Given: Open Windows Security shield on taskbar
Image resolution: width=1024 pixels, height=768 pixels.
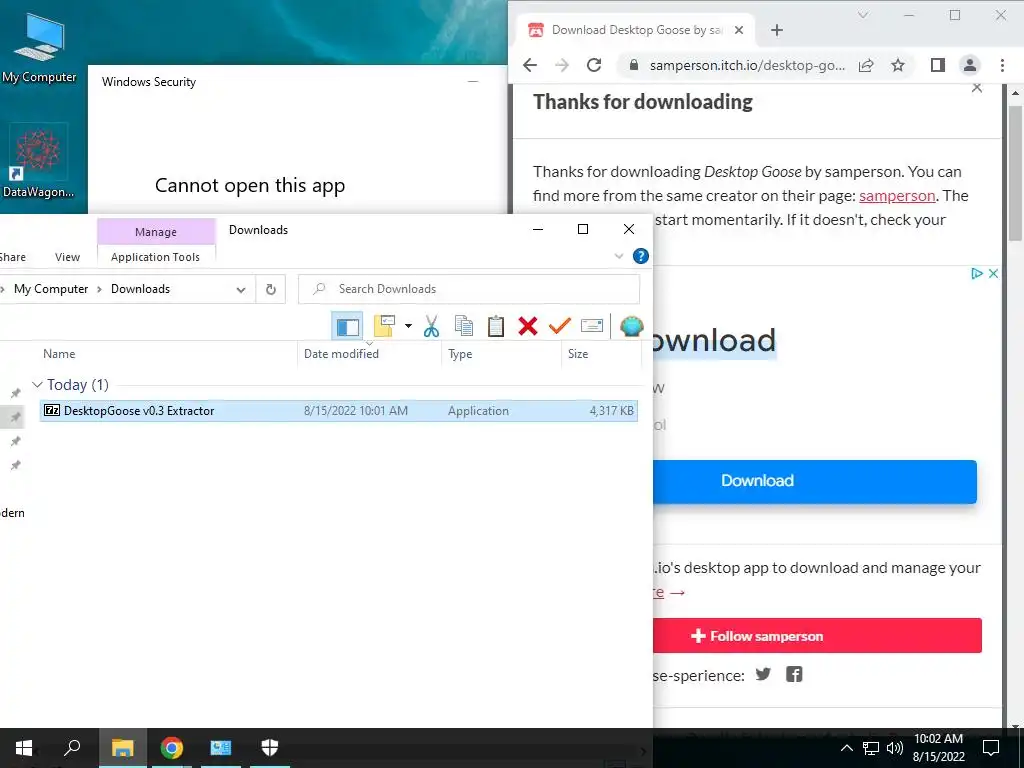Looking at the screenshot, I should click(270, 747).
